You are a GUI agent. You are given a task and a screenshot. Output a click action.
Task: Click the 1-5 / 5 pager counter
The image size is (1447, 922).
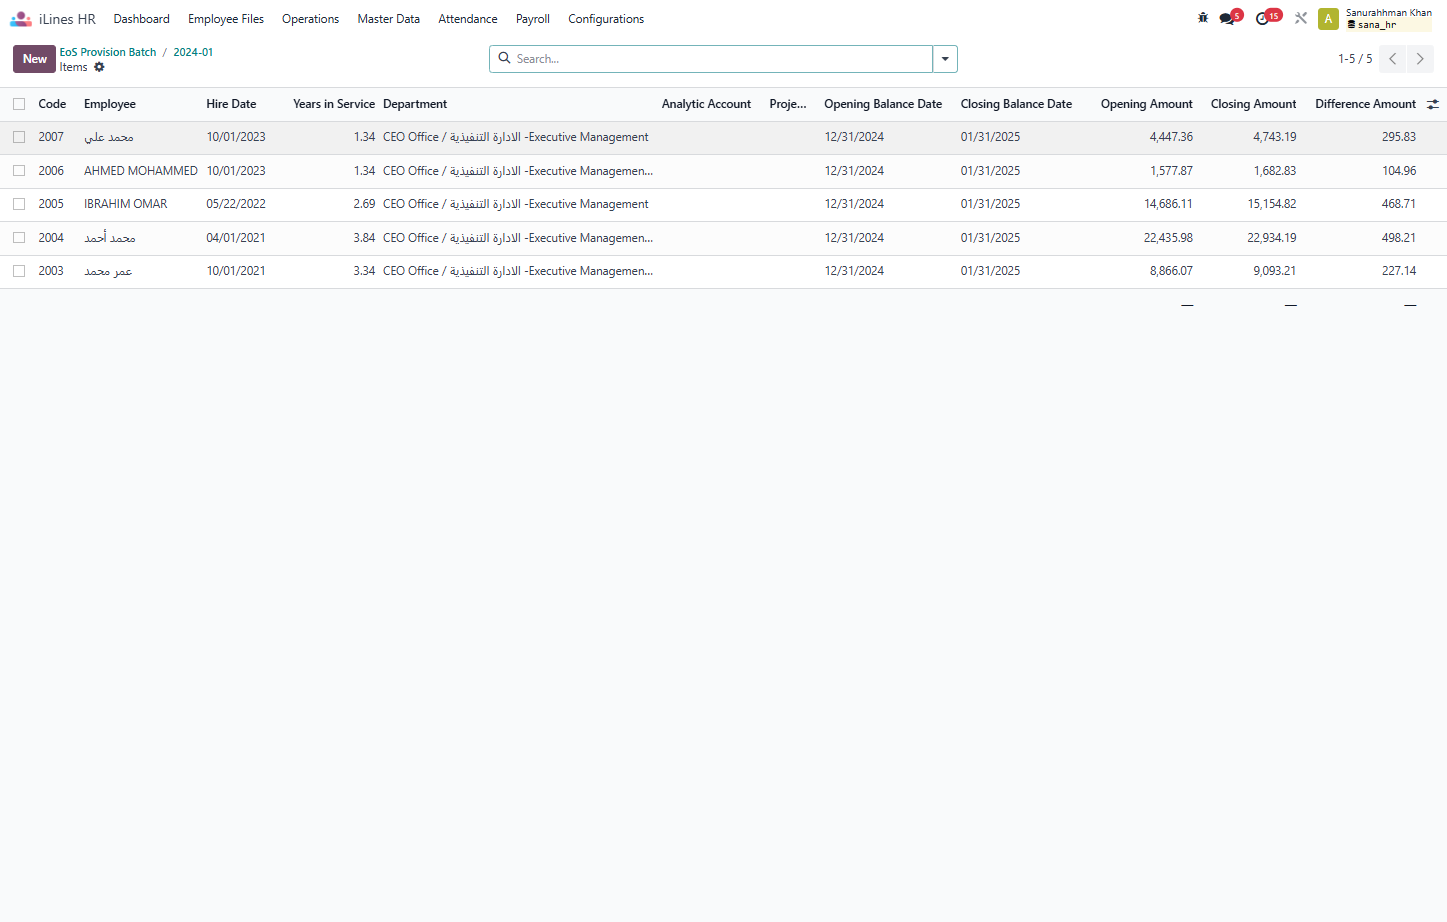(x=1355, y=59)
